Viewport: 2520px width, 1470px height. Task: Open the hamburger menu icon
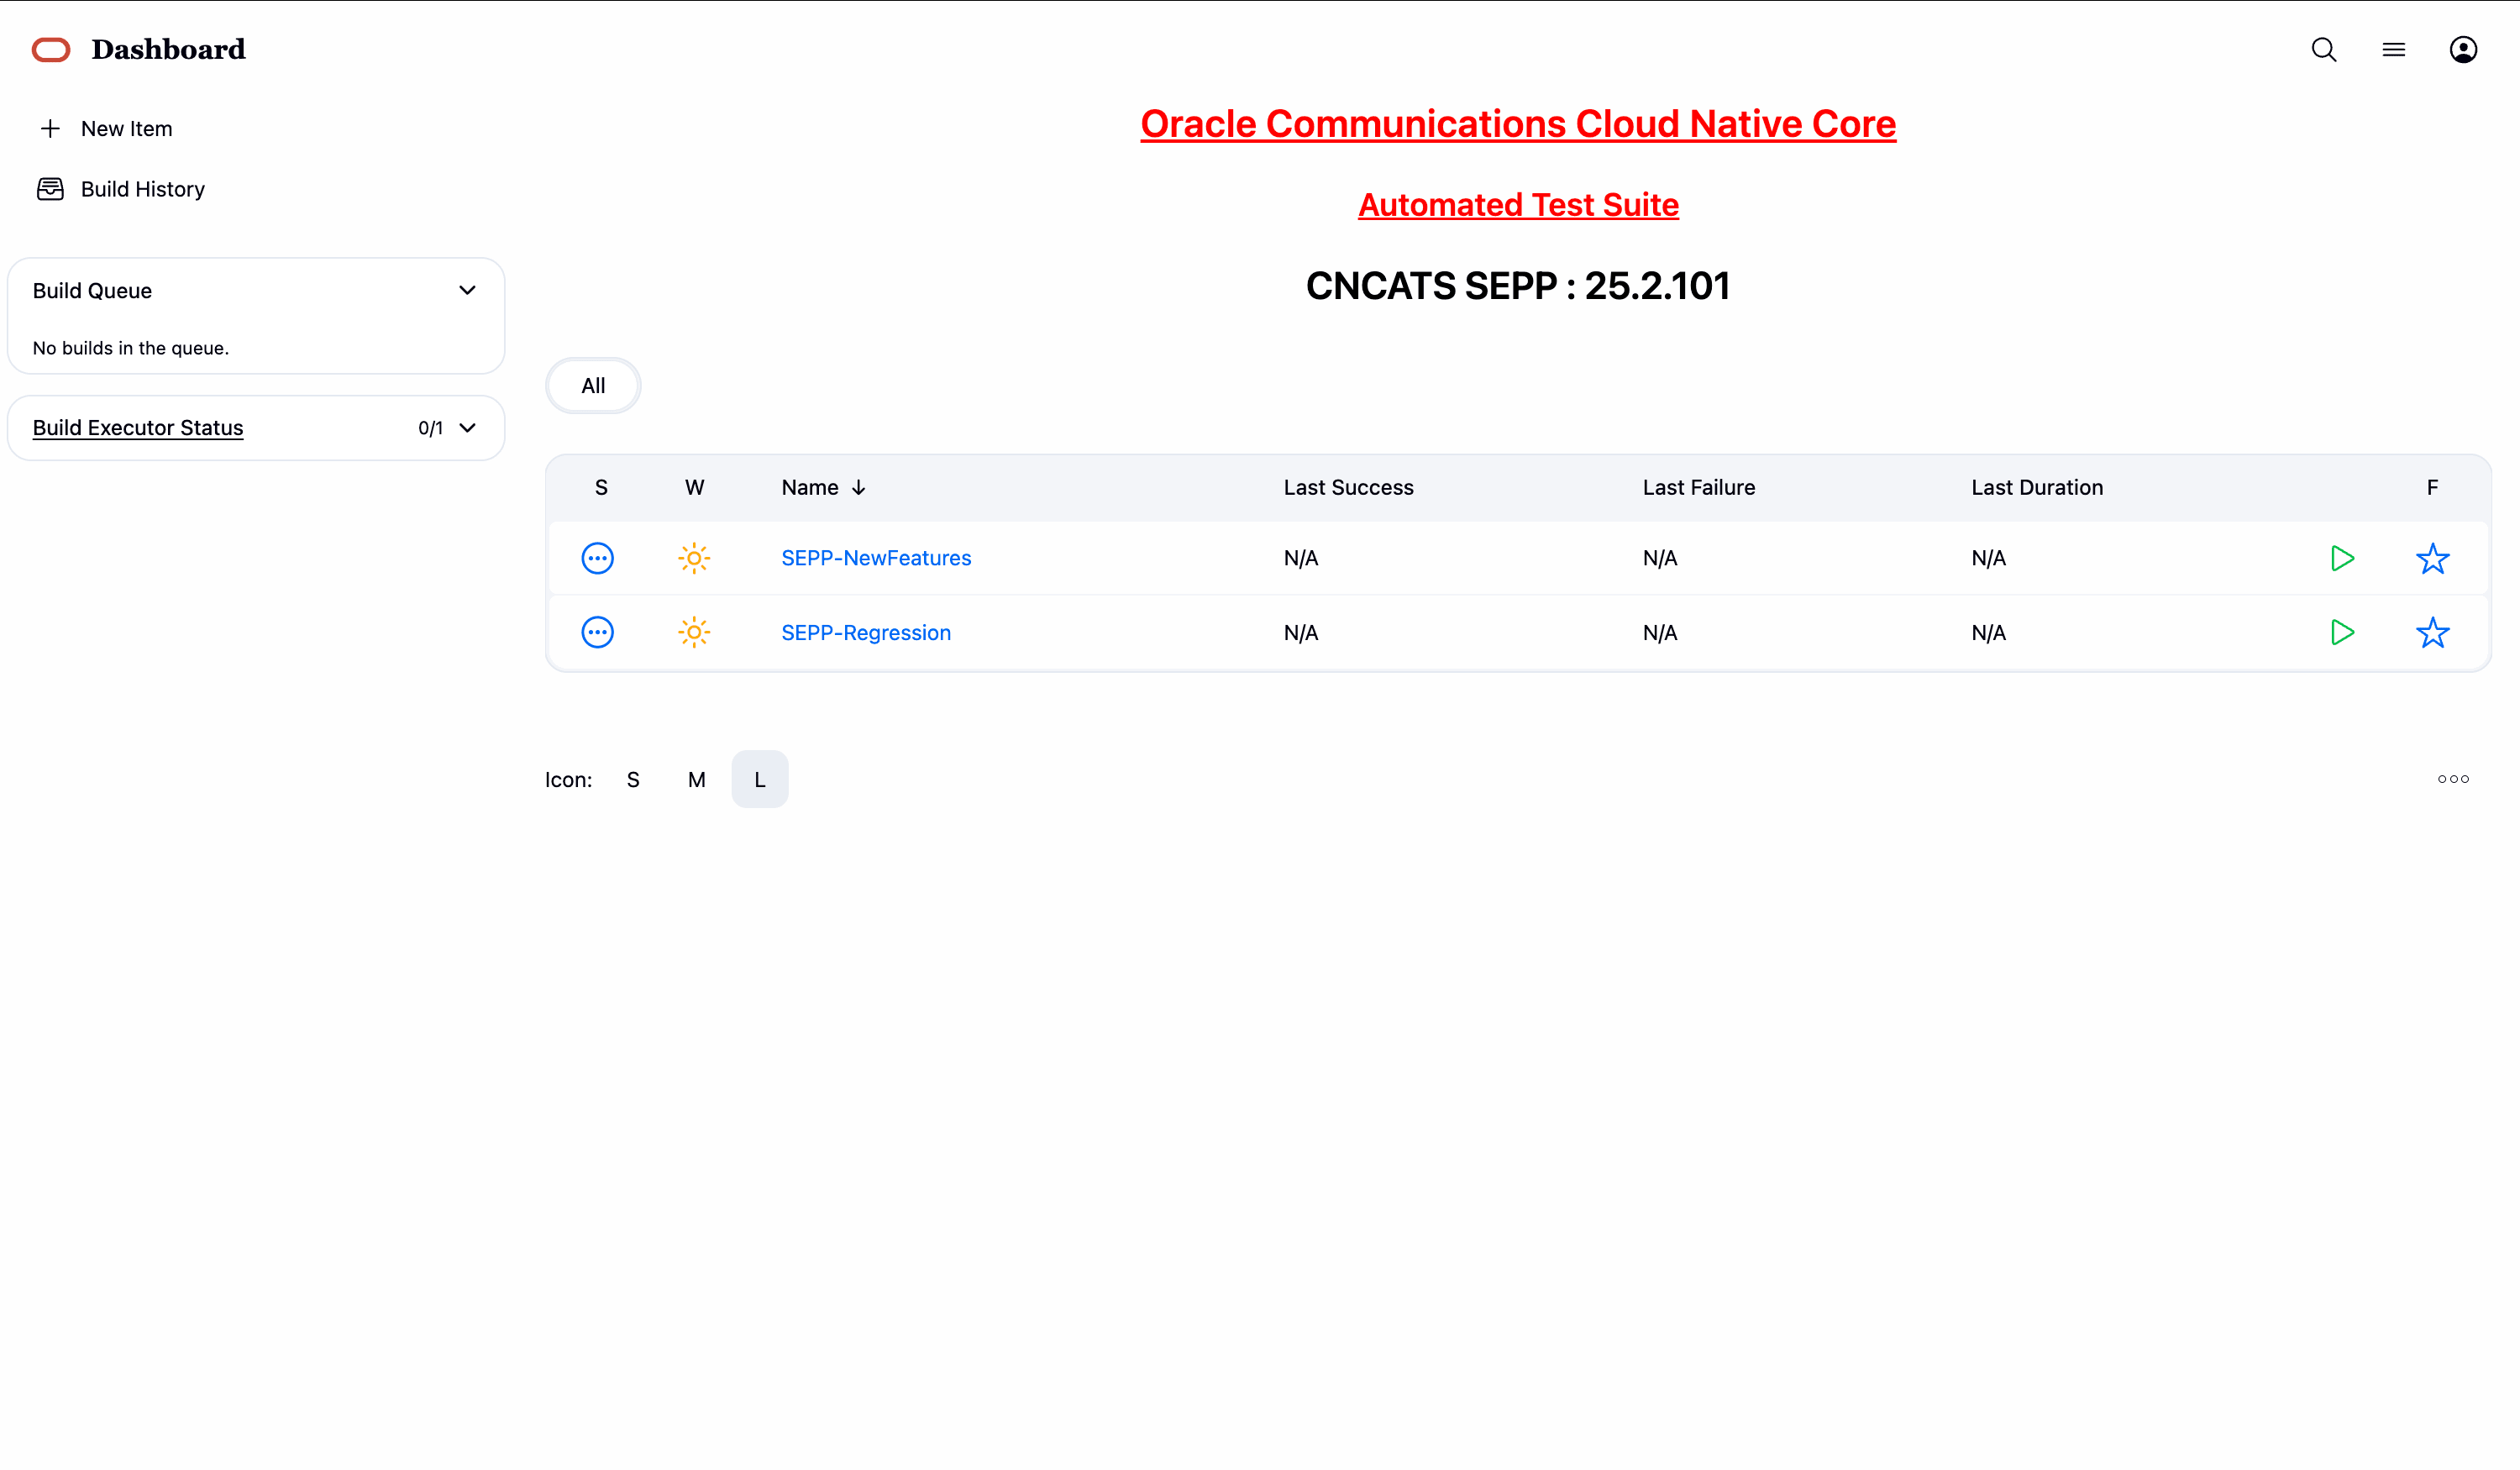2393,50
